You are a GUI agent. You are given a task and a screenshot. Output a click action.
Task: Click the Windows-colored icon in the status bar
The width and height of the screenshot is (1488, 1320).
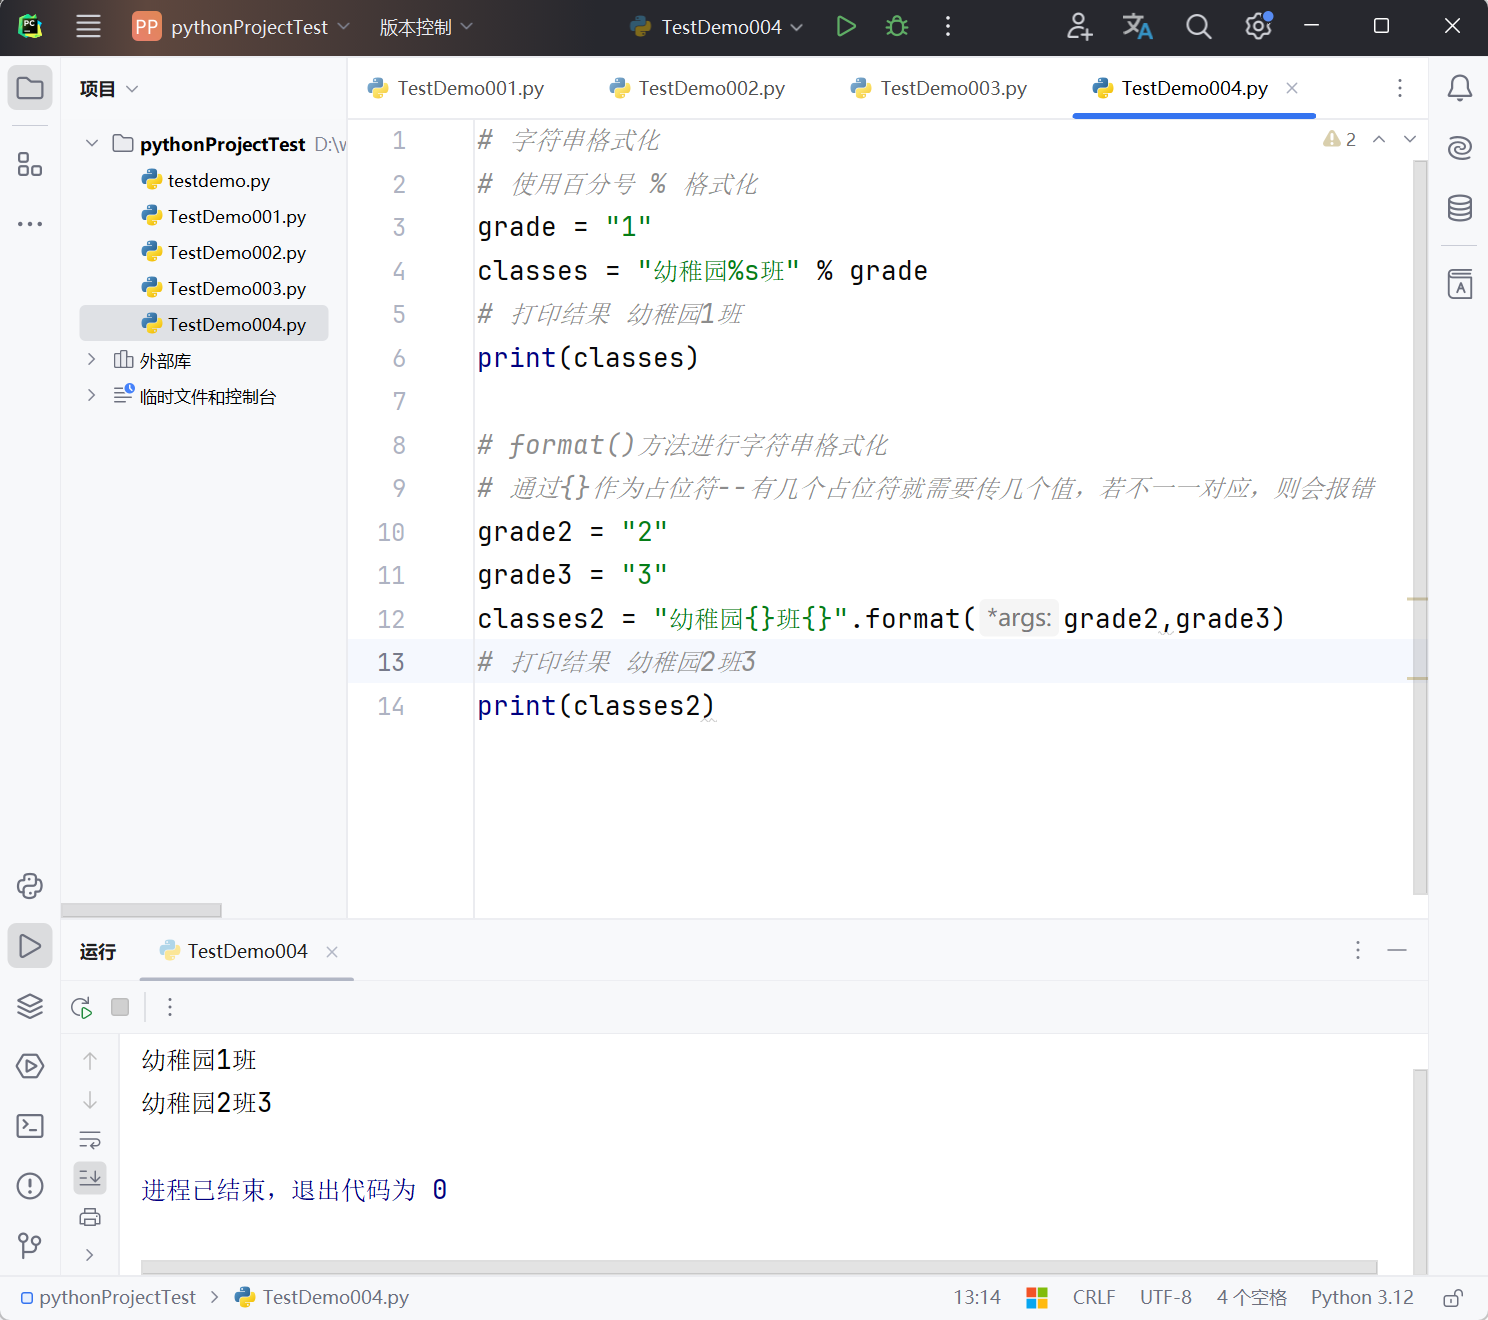click(x=1037, y=1298)
